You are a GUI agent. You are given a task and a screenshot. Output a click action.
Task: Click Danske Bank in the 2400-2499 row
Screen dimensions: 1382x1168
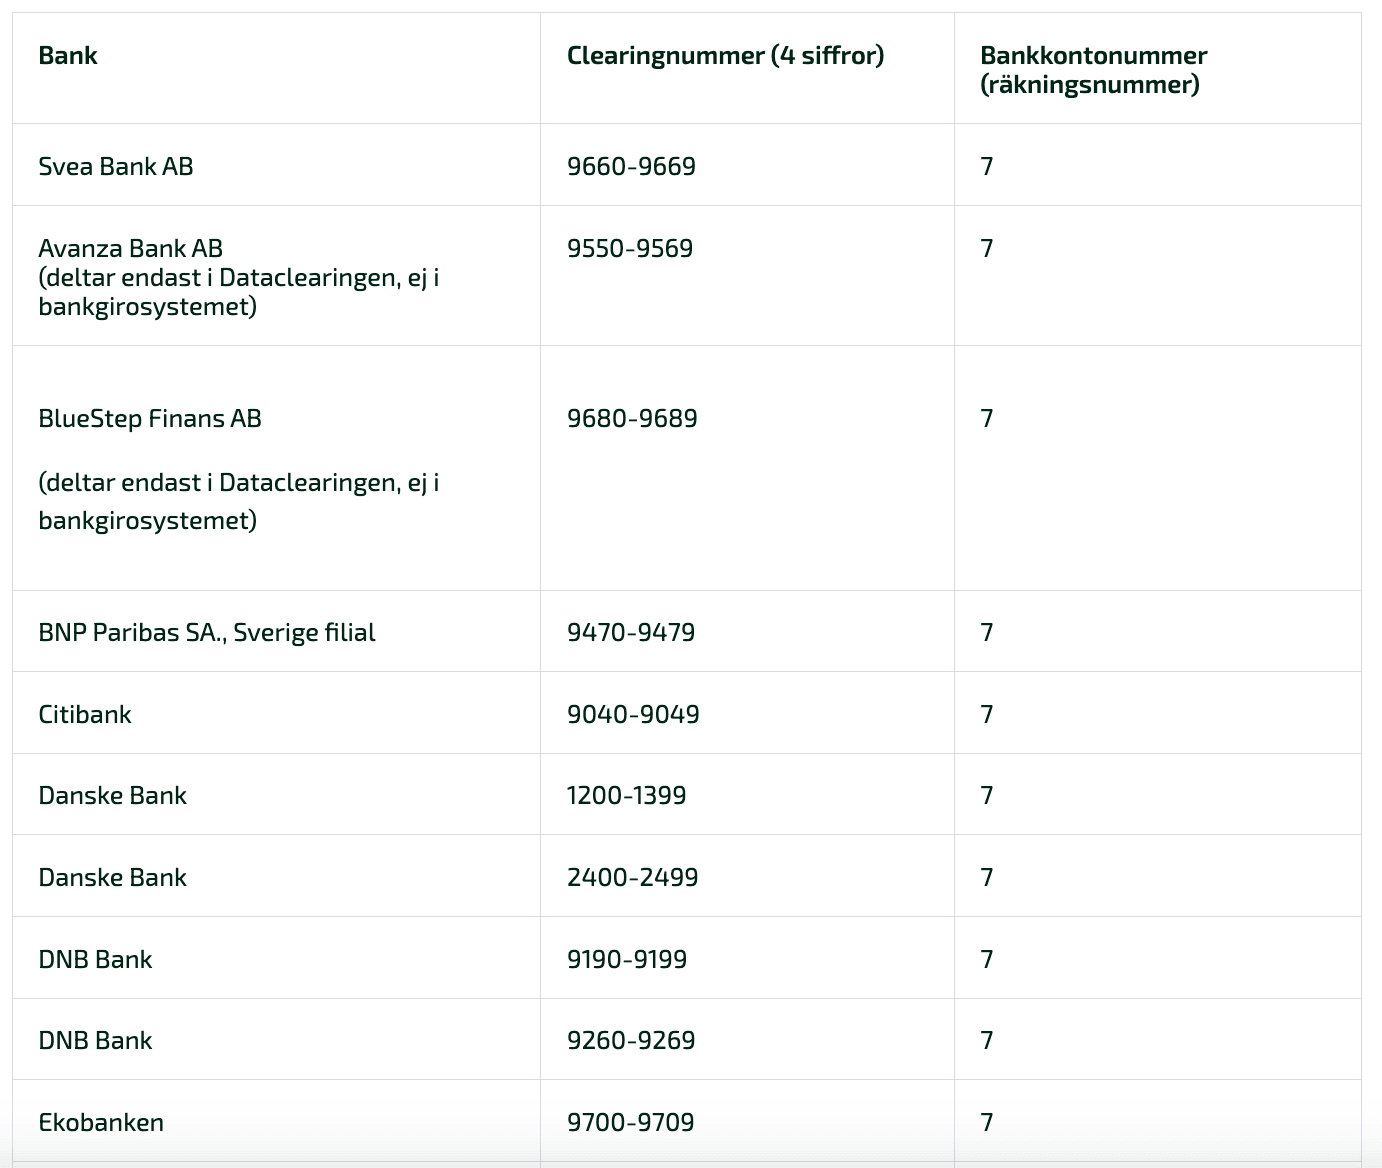112,877
